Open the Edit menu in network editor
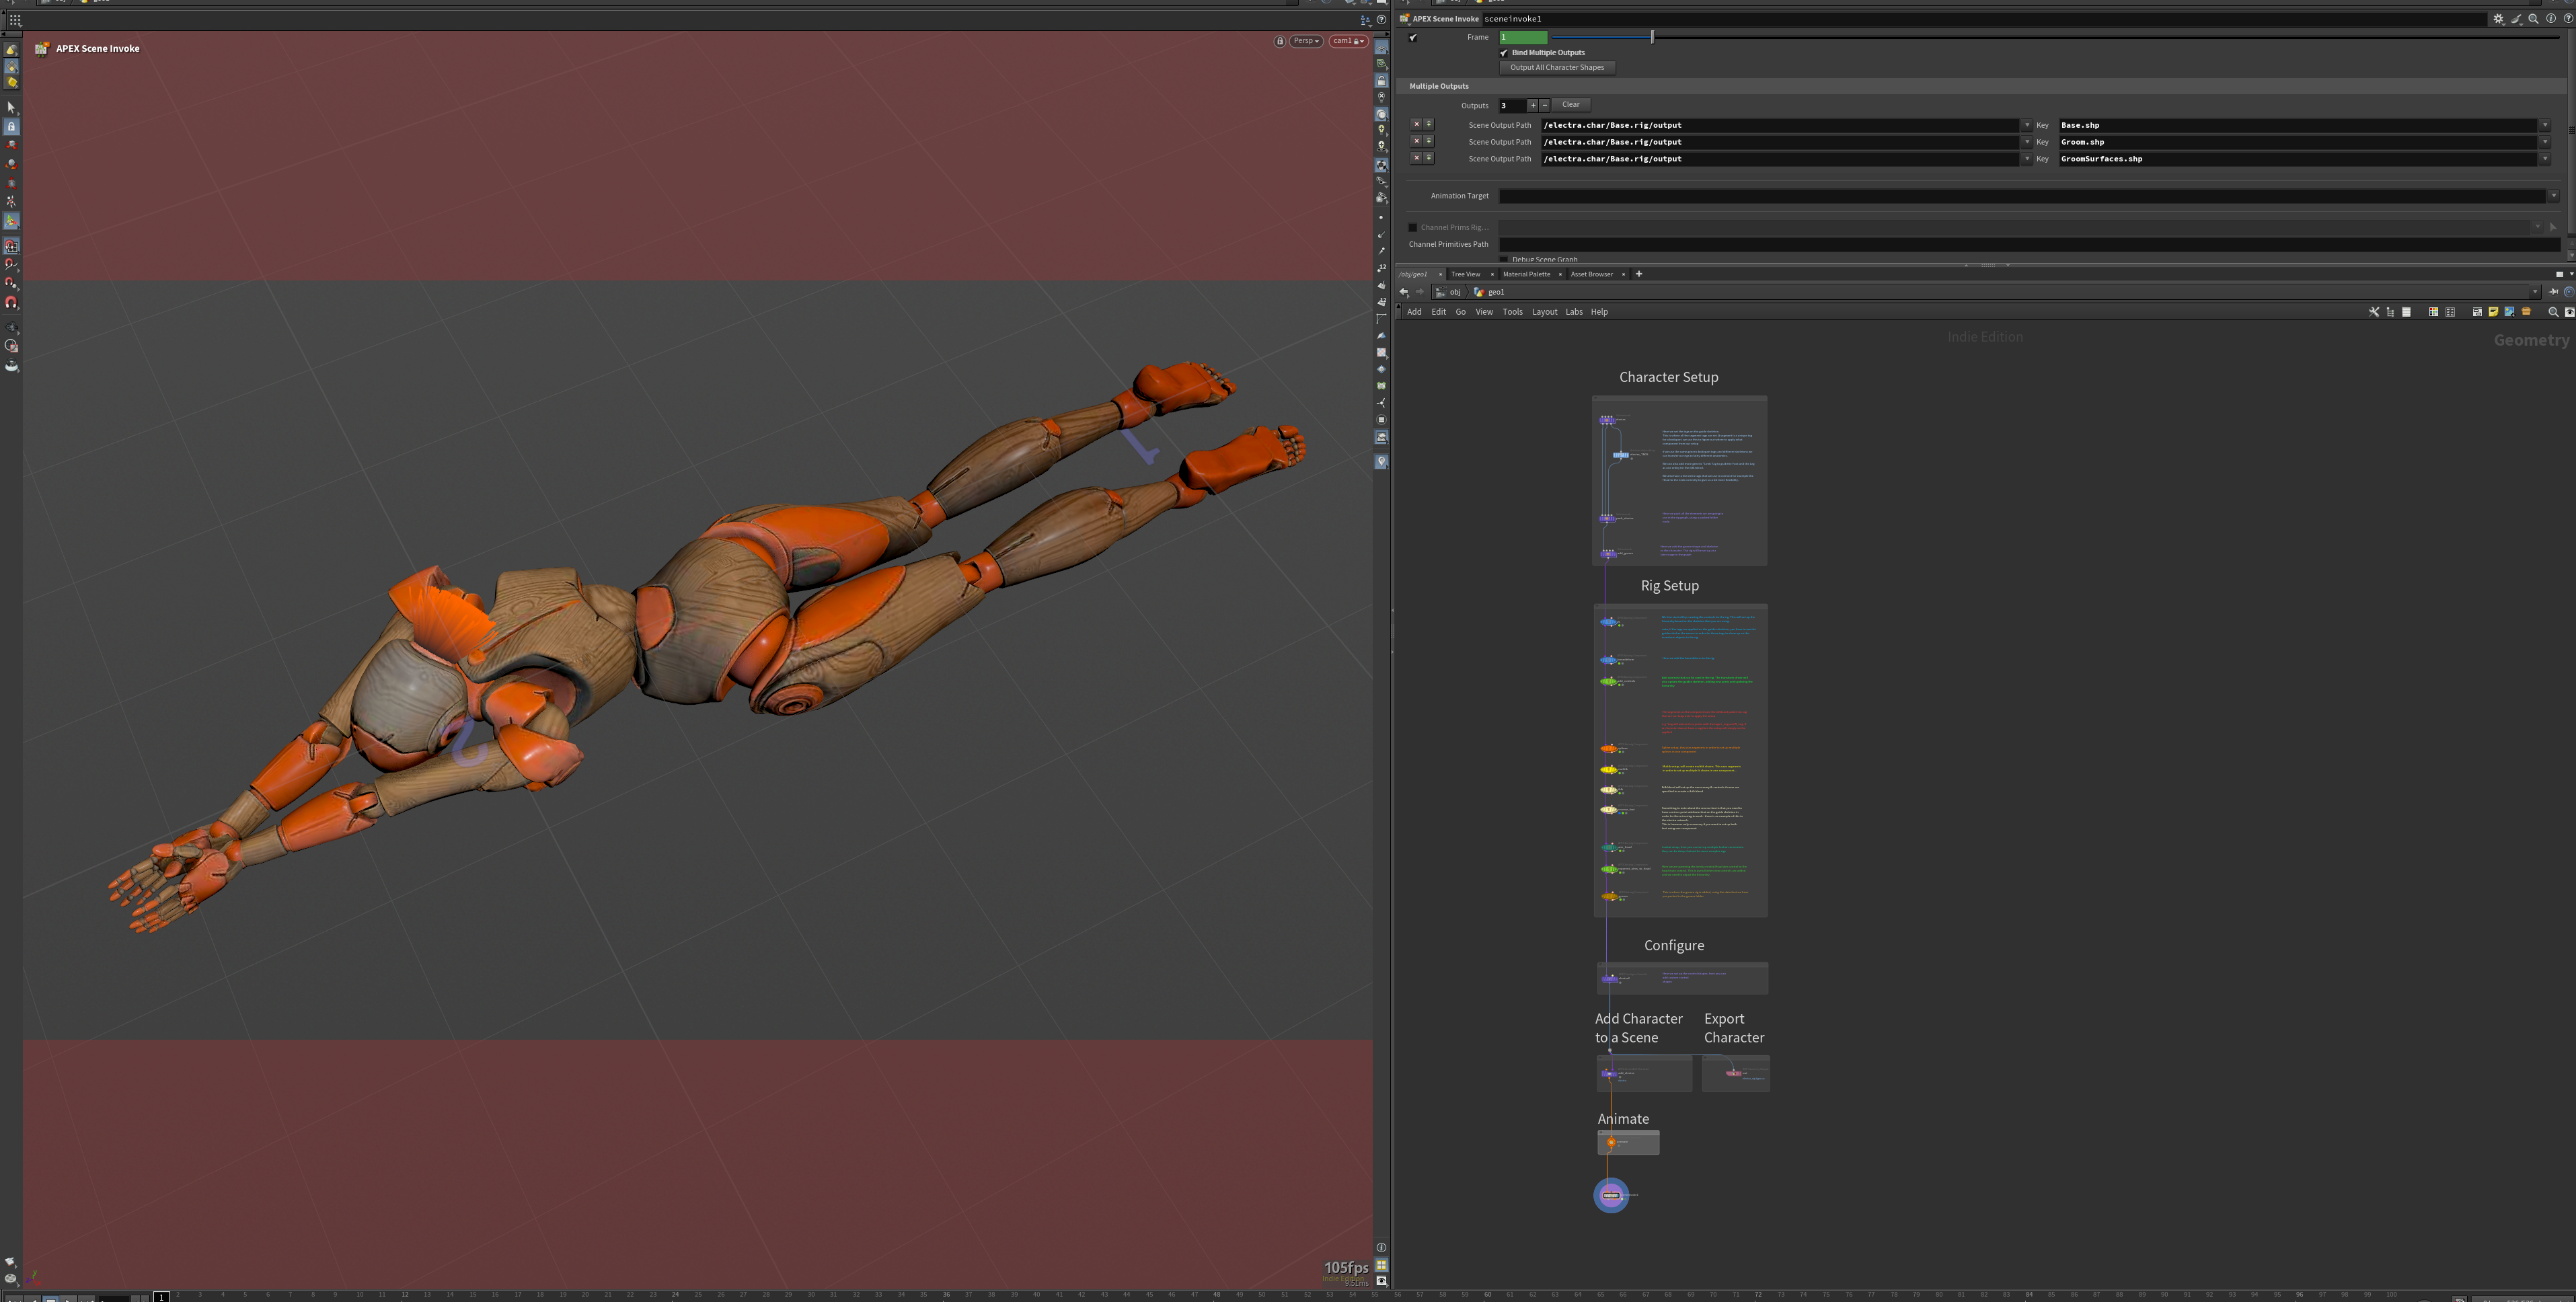The height and width of the screenshot is (1302, 2576). point(1438,312)
